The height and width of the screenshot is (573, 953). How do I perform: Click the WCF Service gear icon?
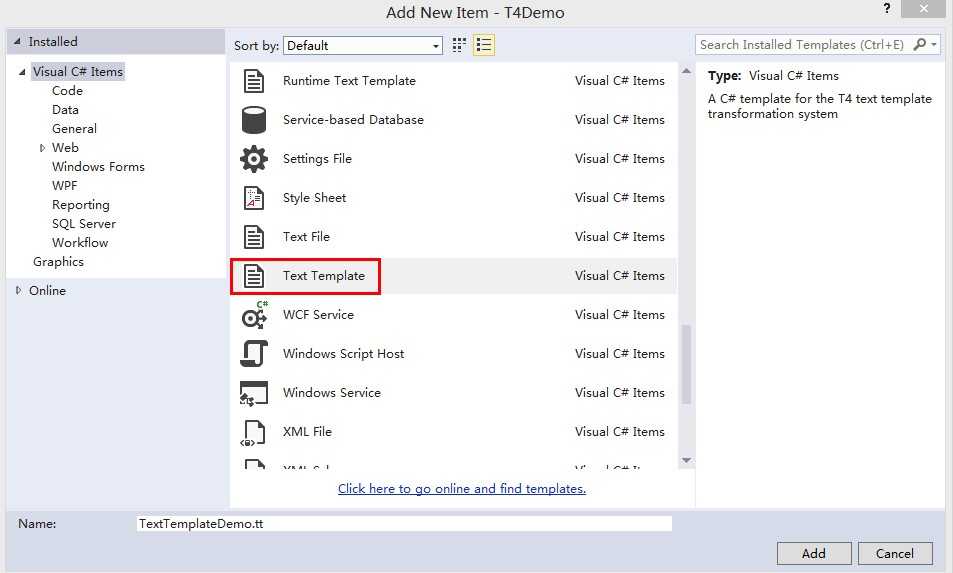(x=254, y=315)
